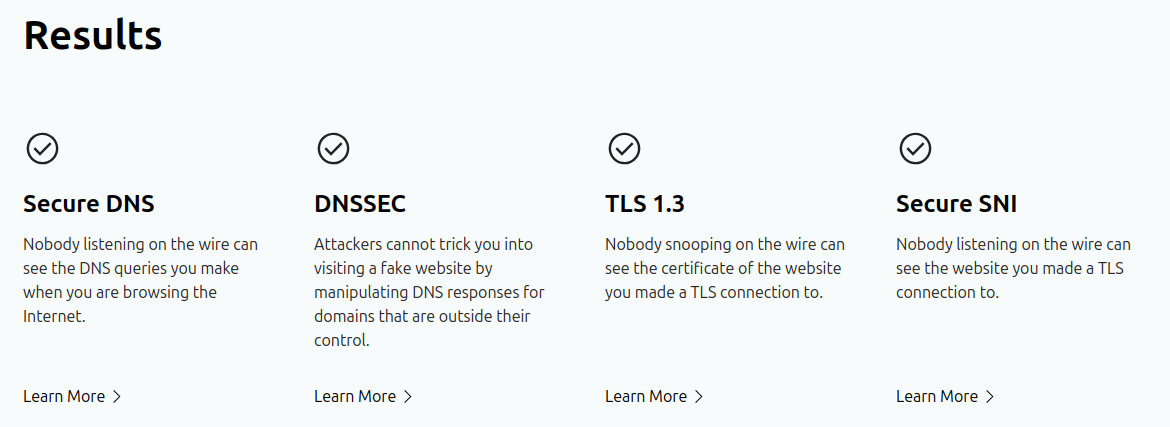Screen dimensions: 1170x427
Task: Open Learn More for Secure DNS
Action: coord(64,397)
